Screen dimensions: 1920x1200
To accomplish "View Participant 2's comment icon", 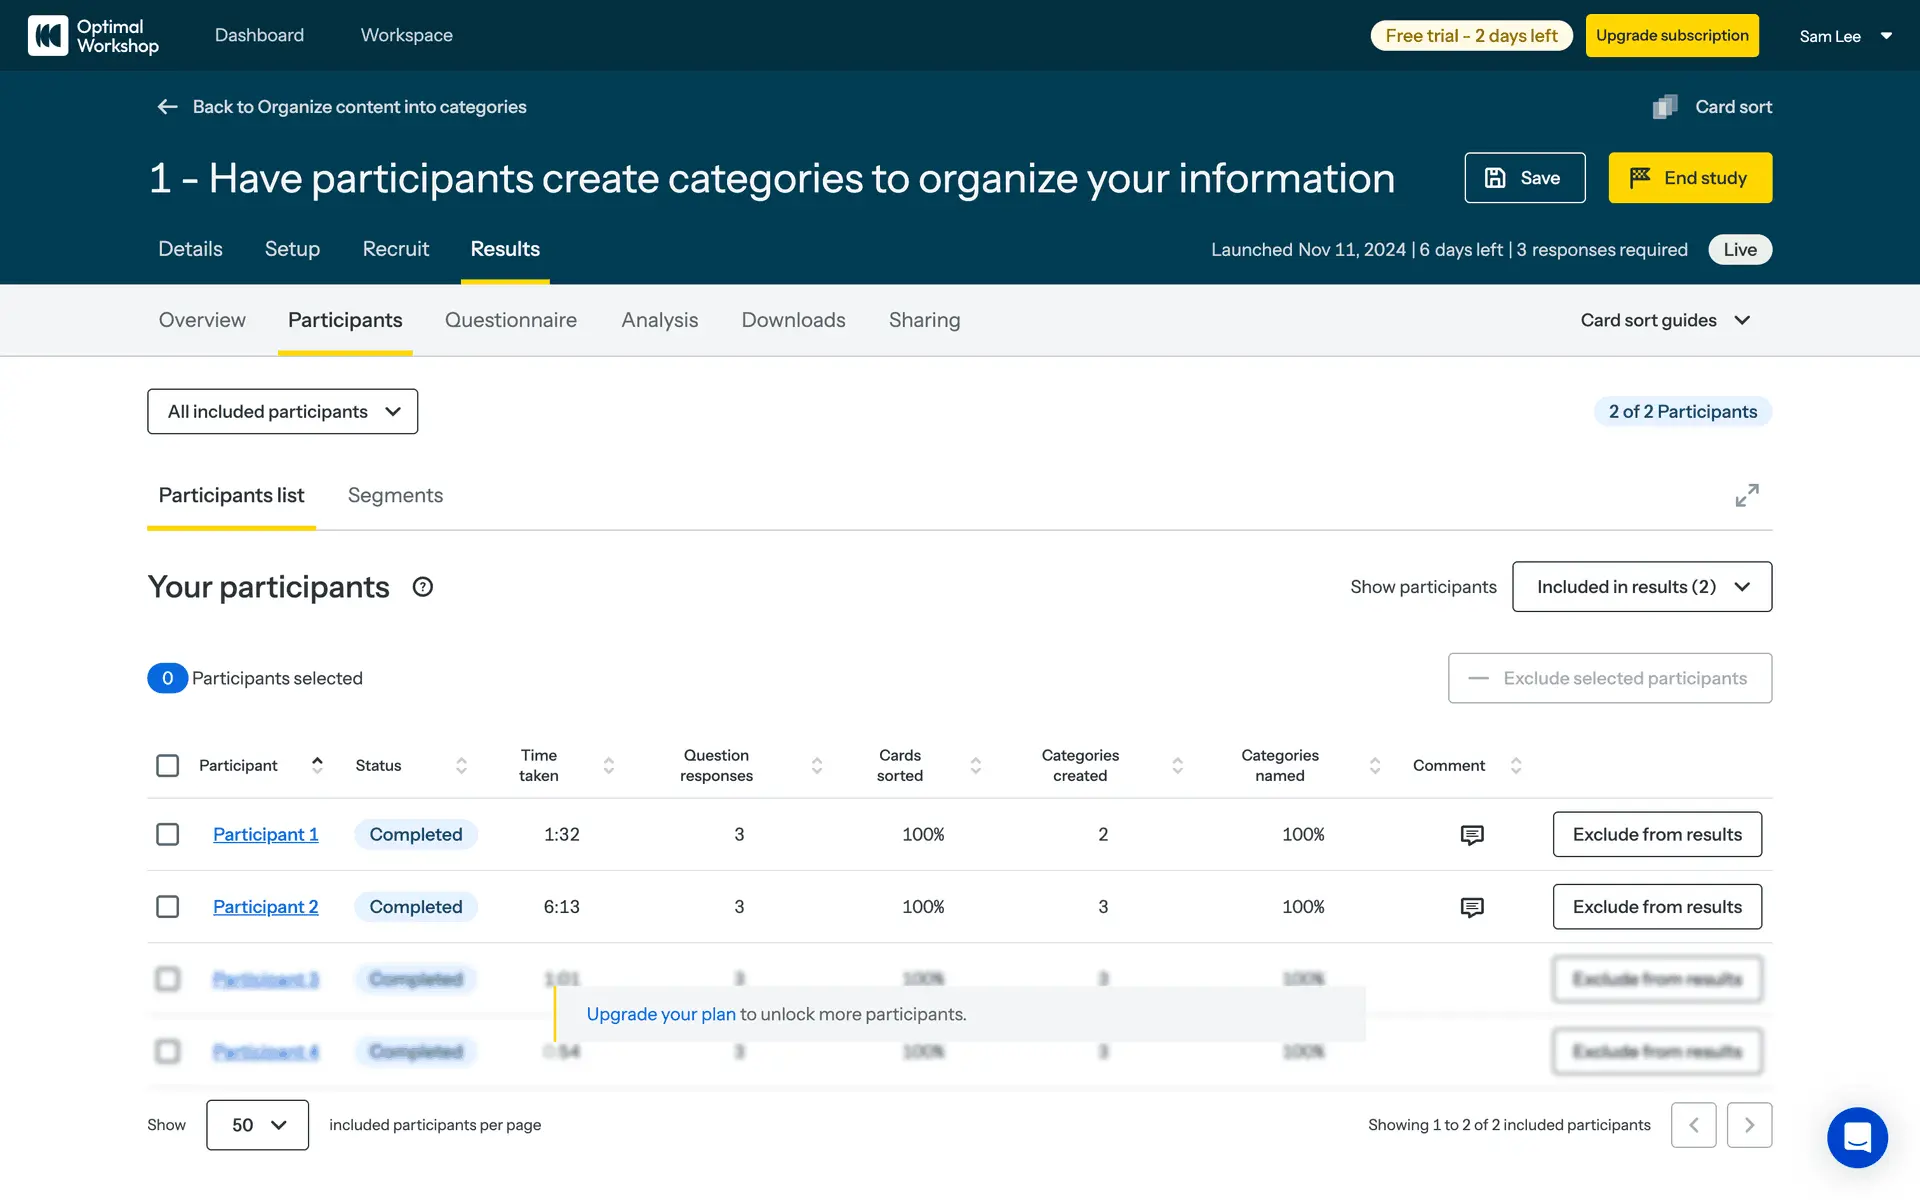I will pos(1471,907).
